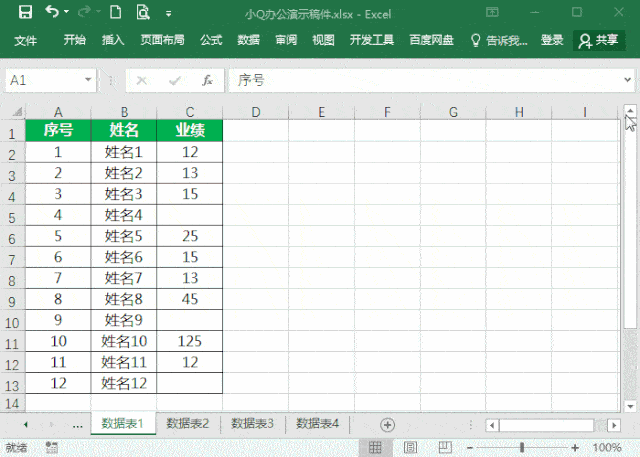Open the 页面布局 ribbon tab
The height and width of the screenshot is (457, 640).
tap(162, 40)
